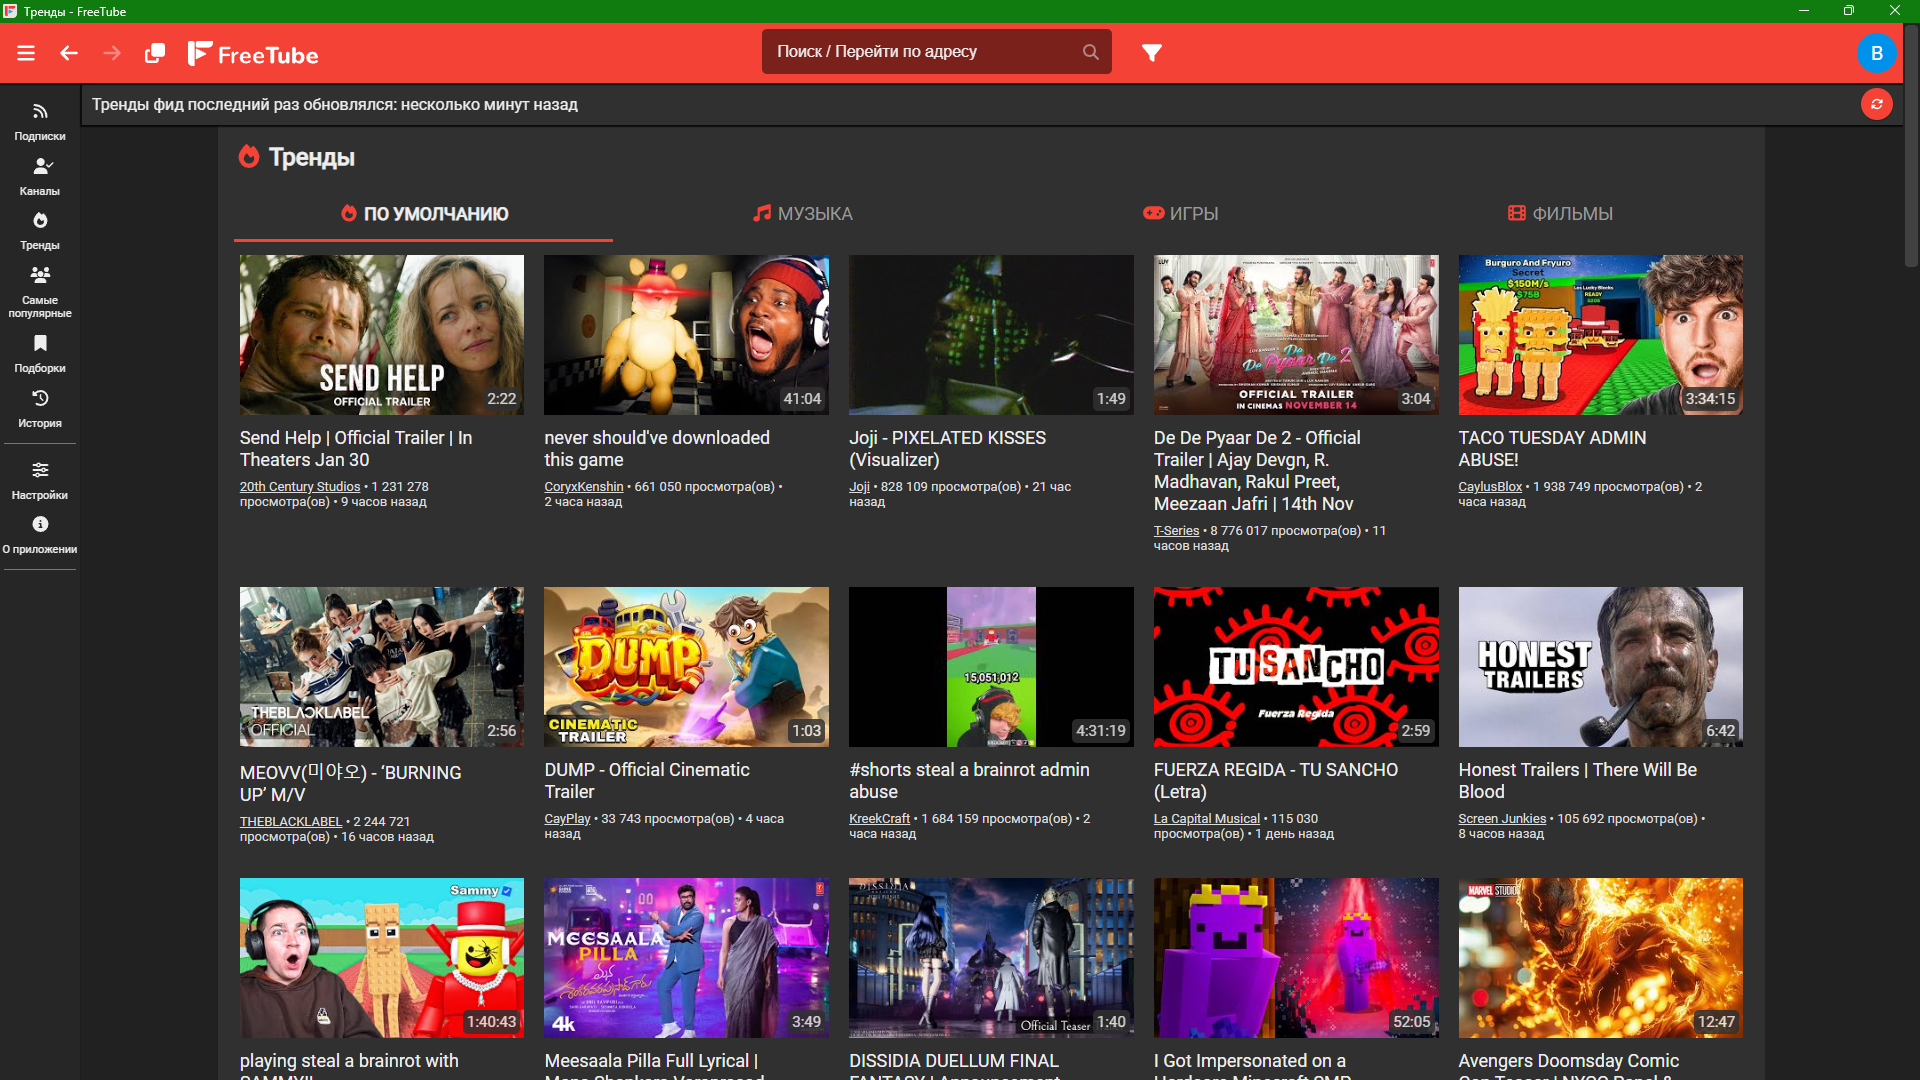This screenshot has height=1080, width=1920.
Task: Open Channels (Каналы) in the sidebar
Action: coord(40,175)
